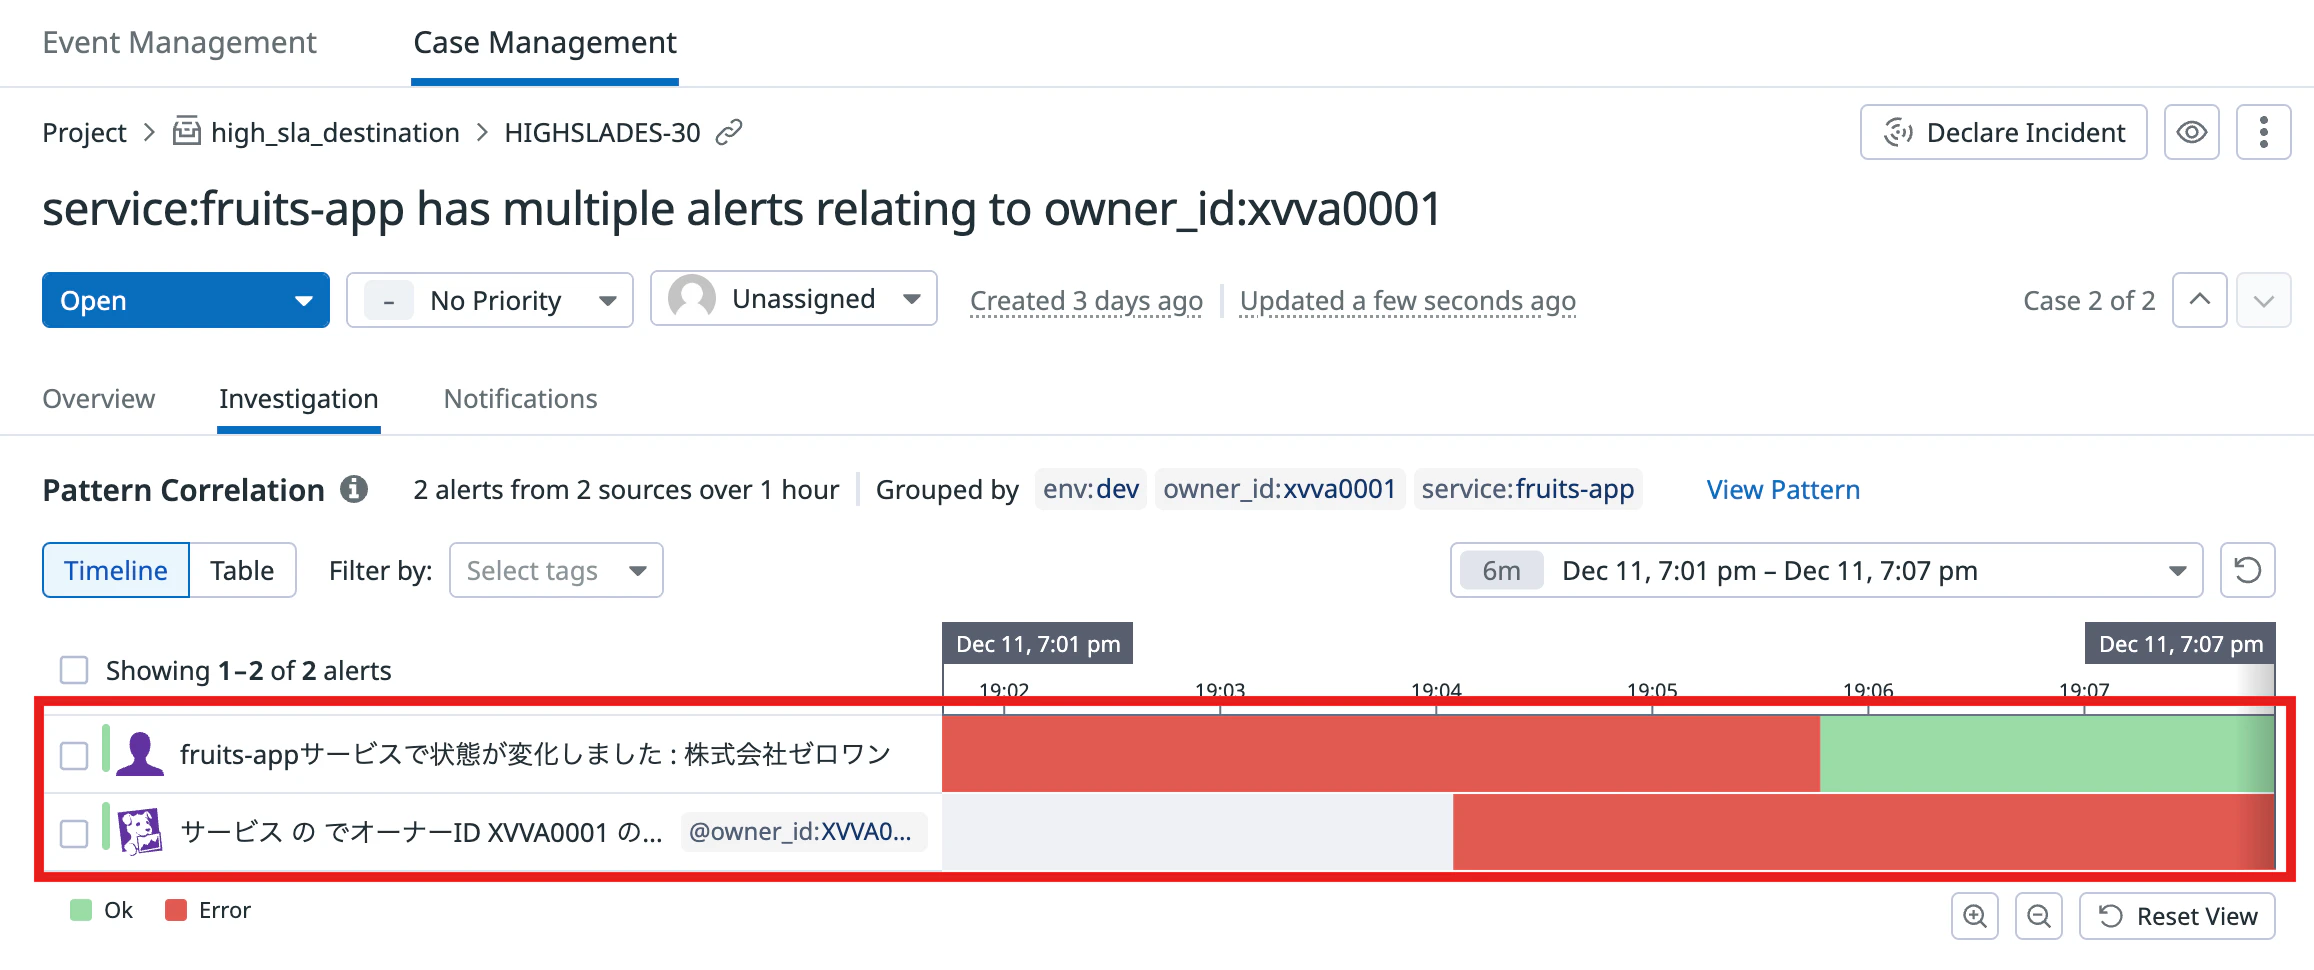Zoom in on the timeline
The image size is (2314, 970).
click(x=1974, y=916)
